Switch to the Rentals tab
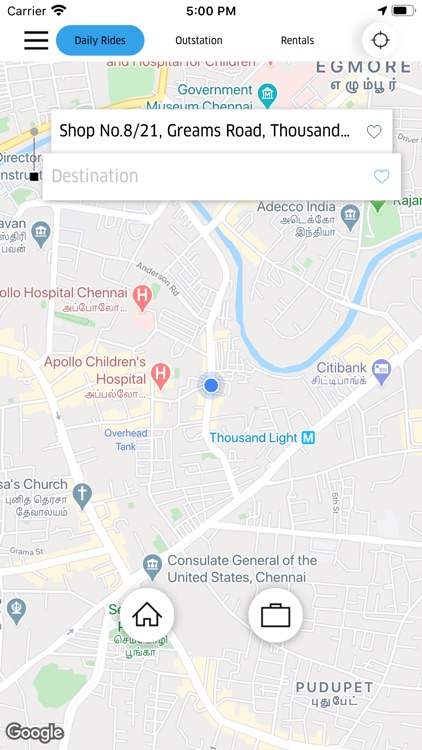The width and height of the screenshot is (422, 750). 297,40
